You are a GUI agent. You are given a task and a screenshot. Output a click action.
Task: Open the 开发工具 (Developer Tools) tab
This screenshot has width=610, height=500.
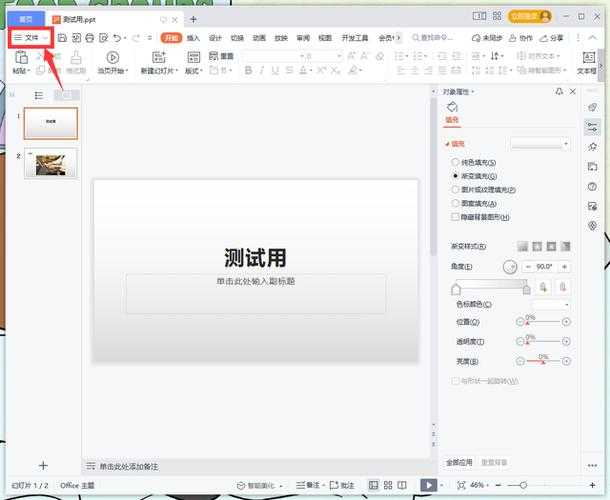pos(355,38)
